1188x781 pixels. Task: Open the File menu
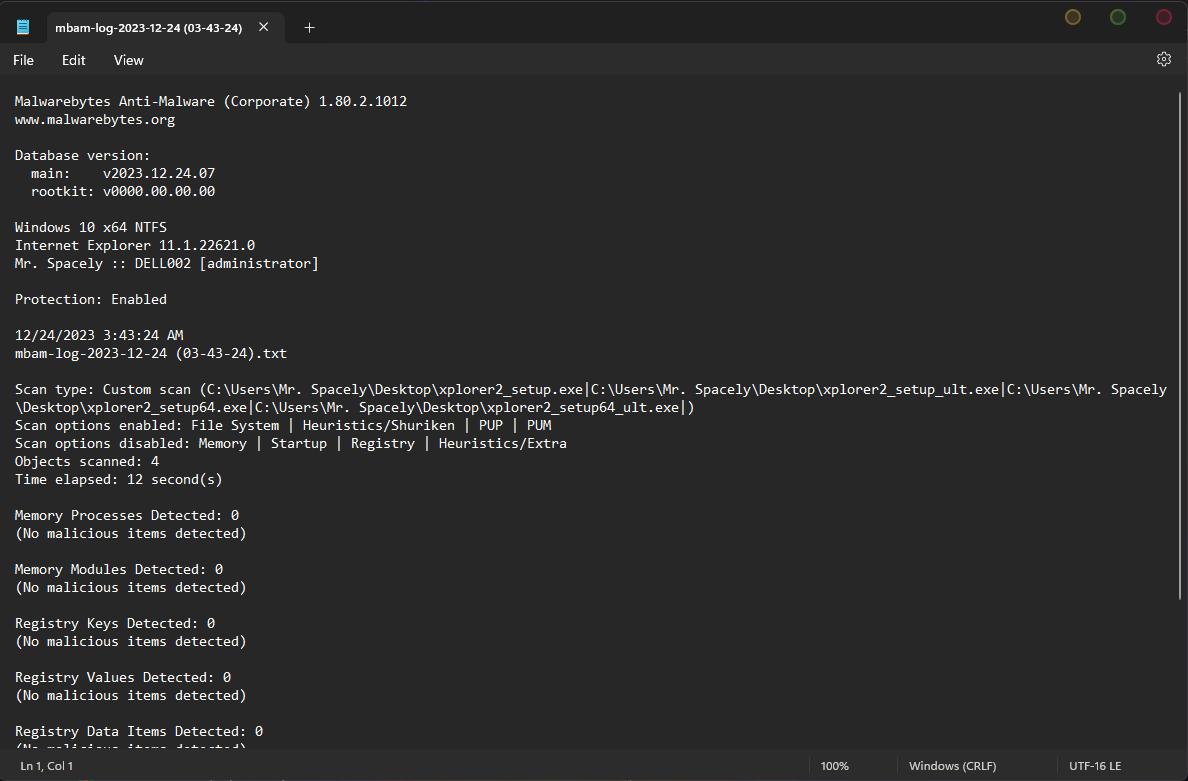pos(23,60)
